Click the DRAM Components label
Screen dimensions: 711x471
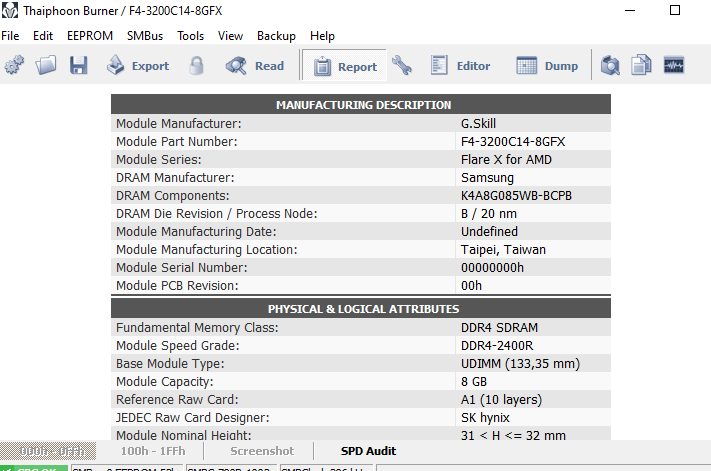[173, 195]
